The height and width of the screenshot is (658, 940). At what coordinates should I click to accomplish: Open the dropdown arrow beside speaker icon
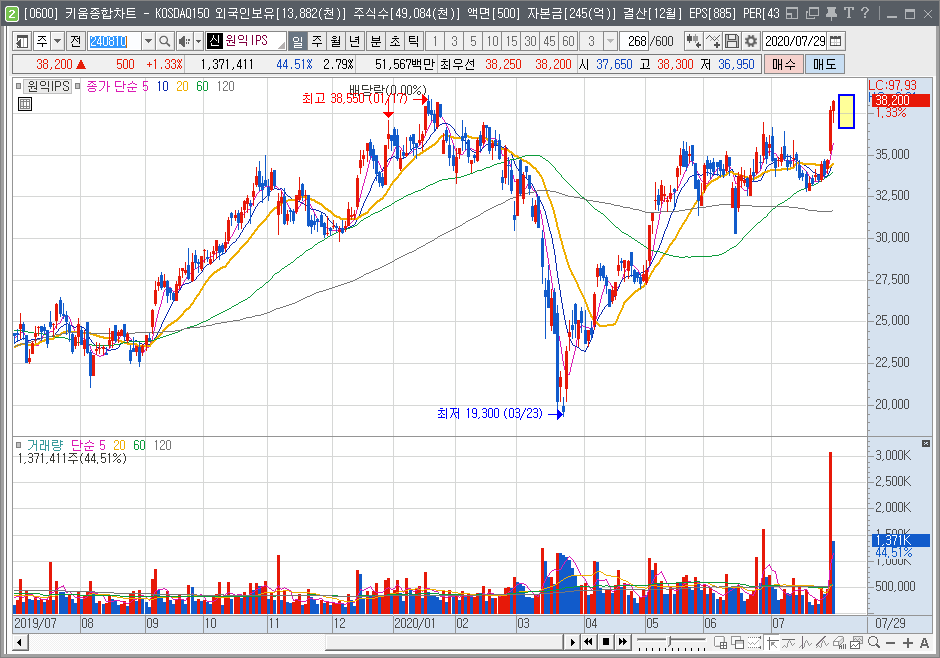[198, 41]
